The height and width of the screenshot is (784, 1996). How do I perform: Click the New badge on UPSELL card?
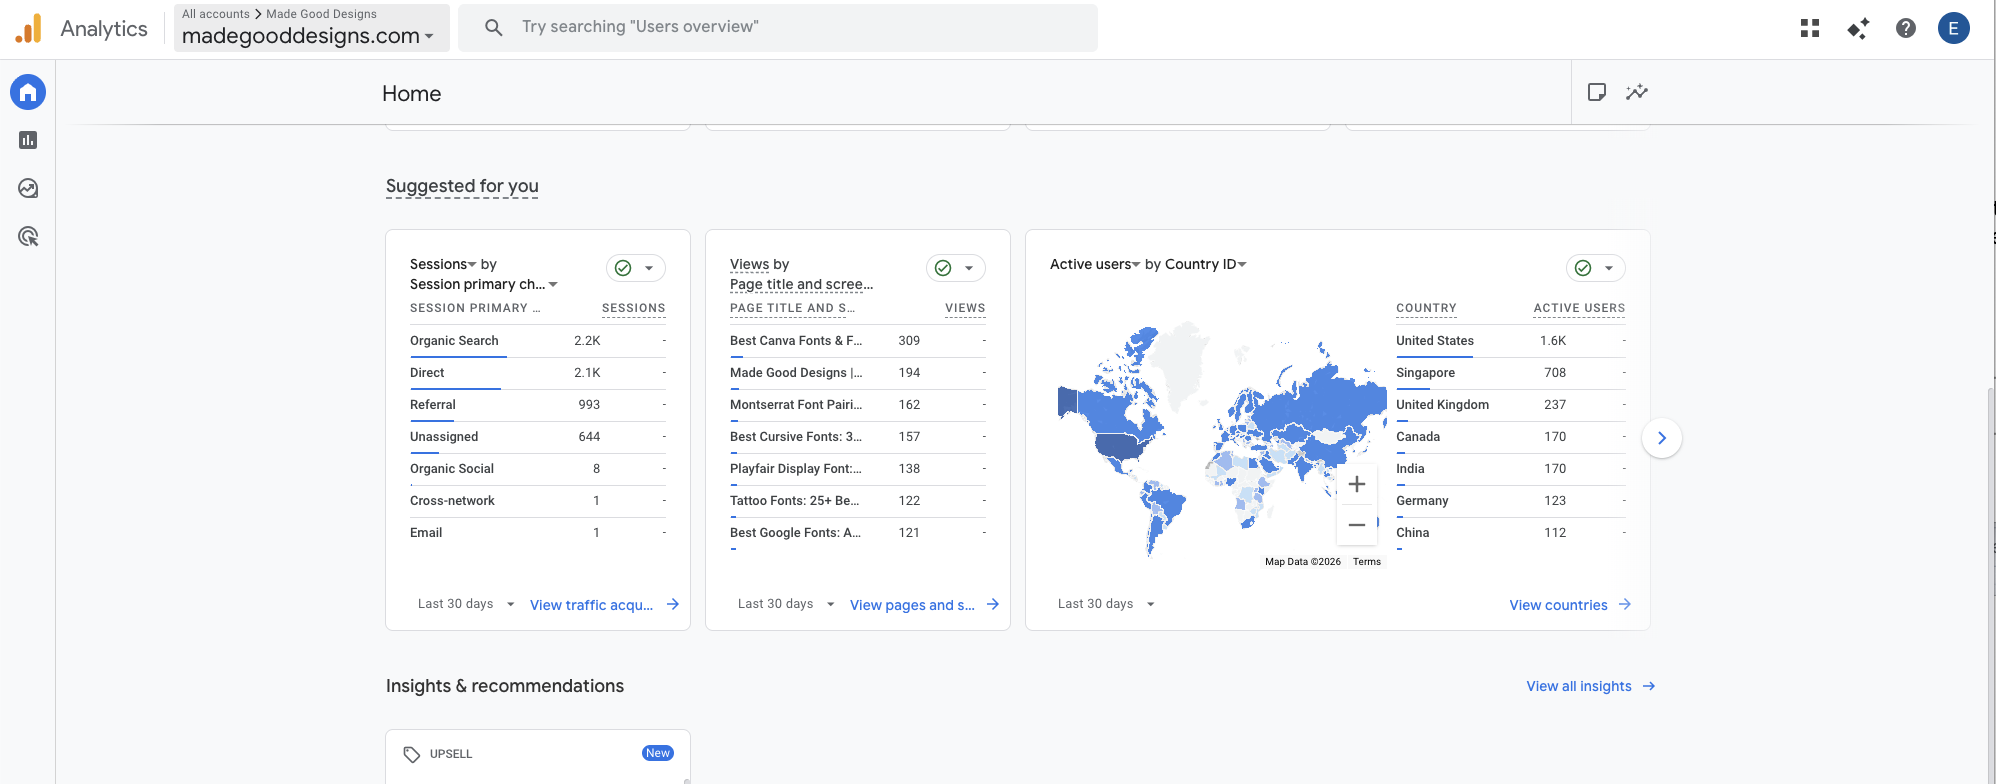pyautogui.click(x=658, y=753)
